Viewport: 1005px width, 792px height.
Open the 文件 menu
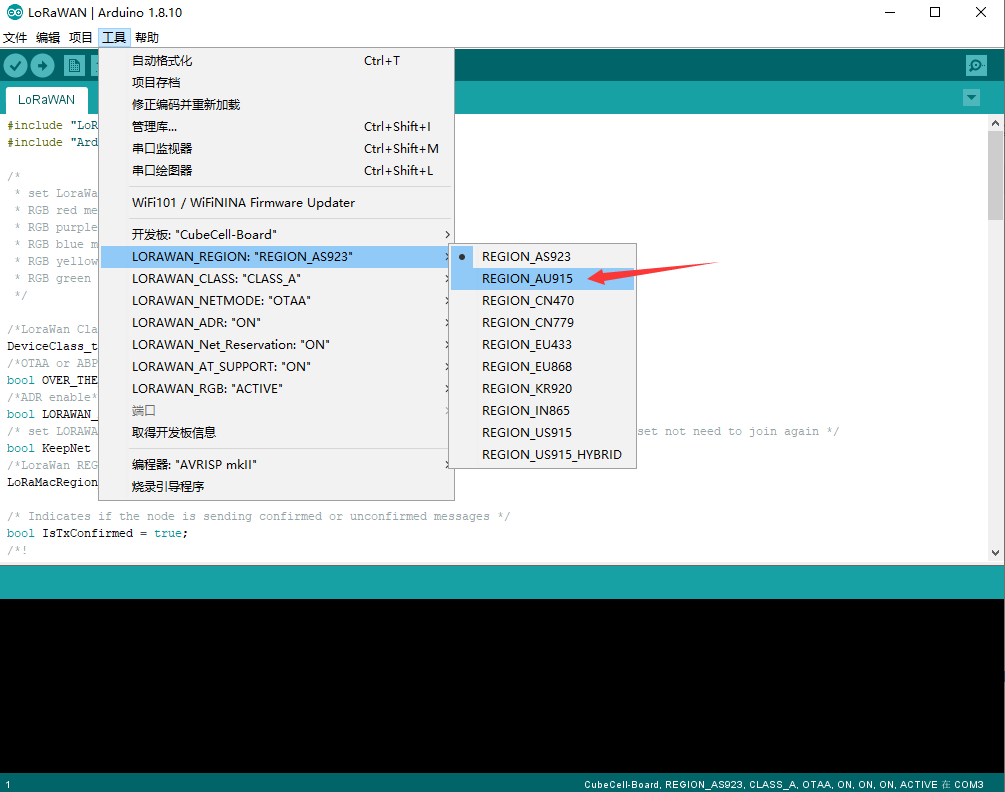(15, 38)
